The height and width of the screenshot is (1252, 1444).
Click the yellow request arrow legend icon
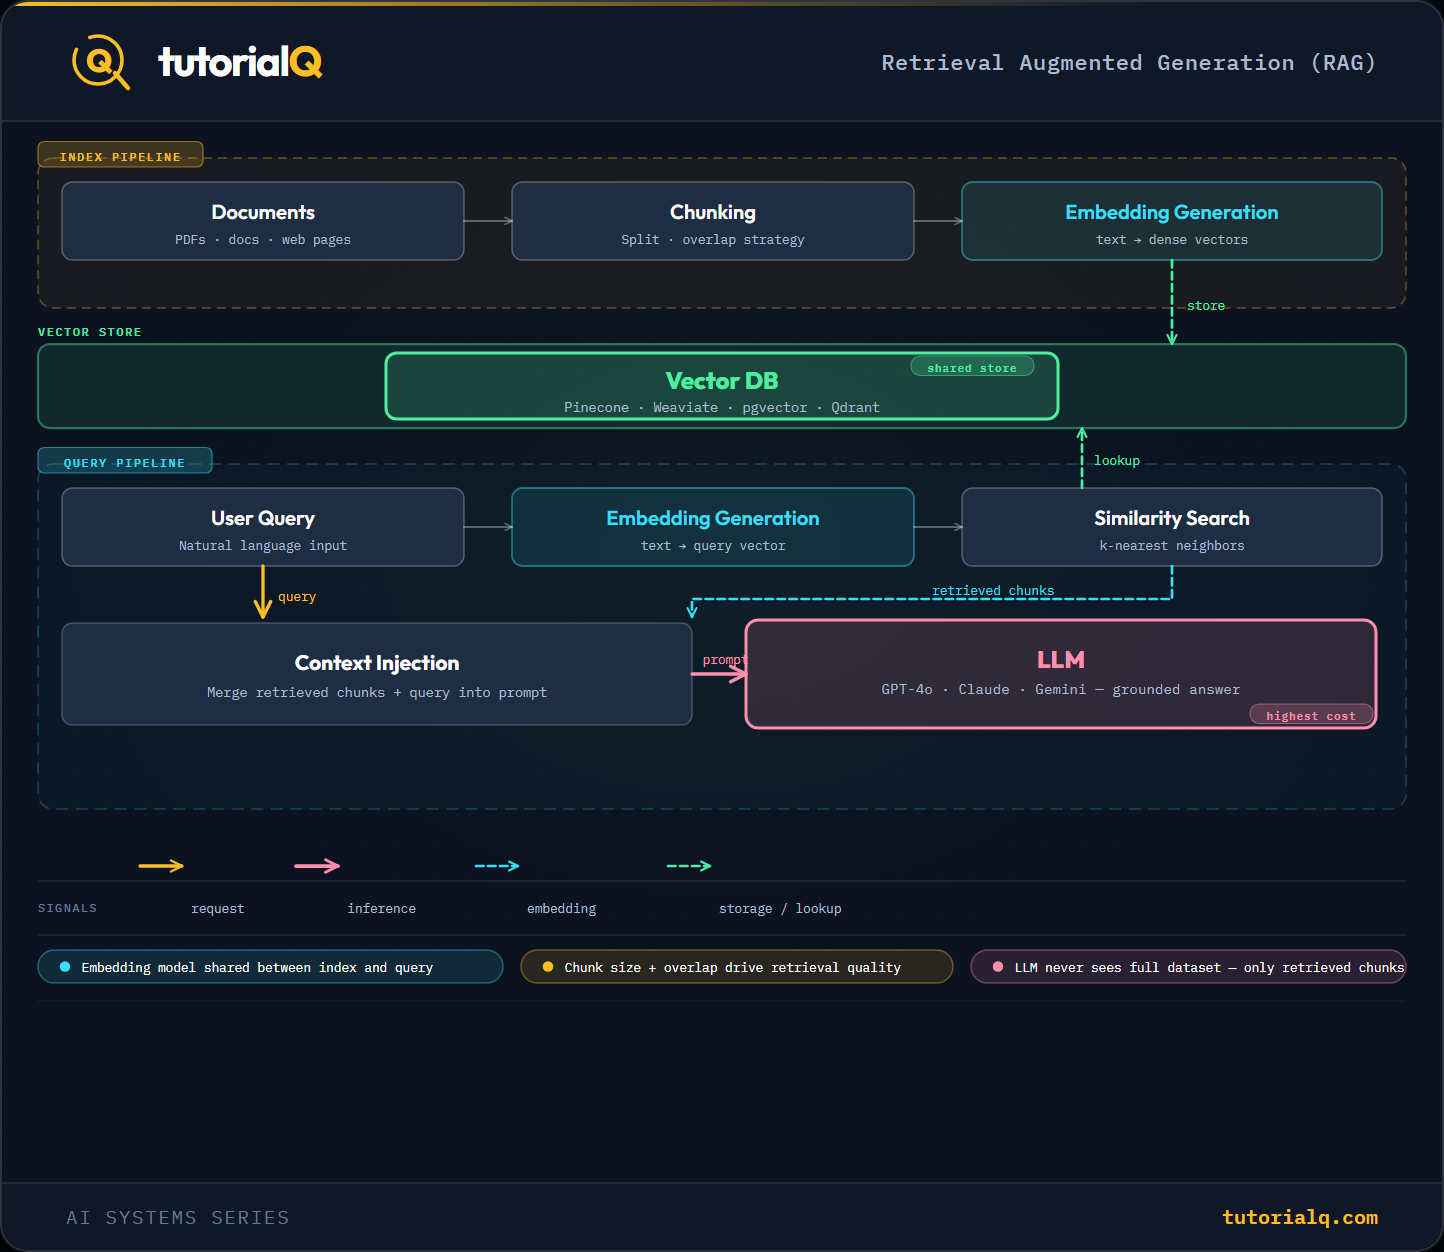(x=161, y=866)
